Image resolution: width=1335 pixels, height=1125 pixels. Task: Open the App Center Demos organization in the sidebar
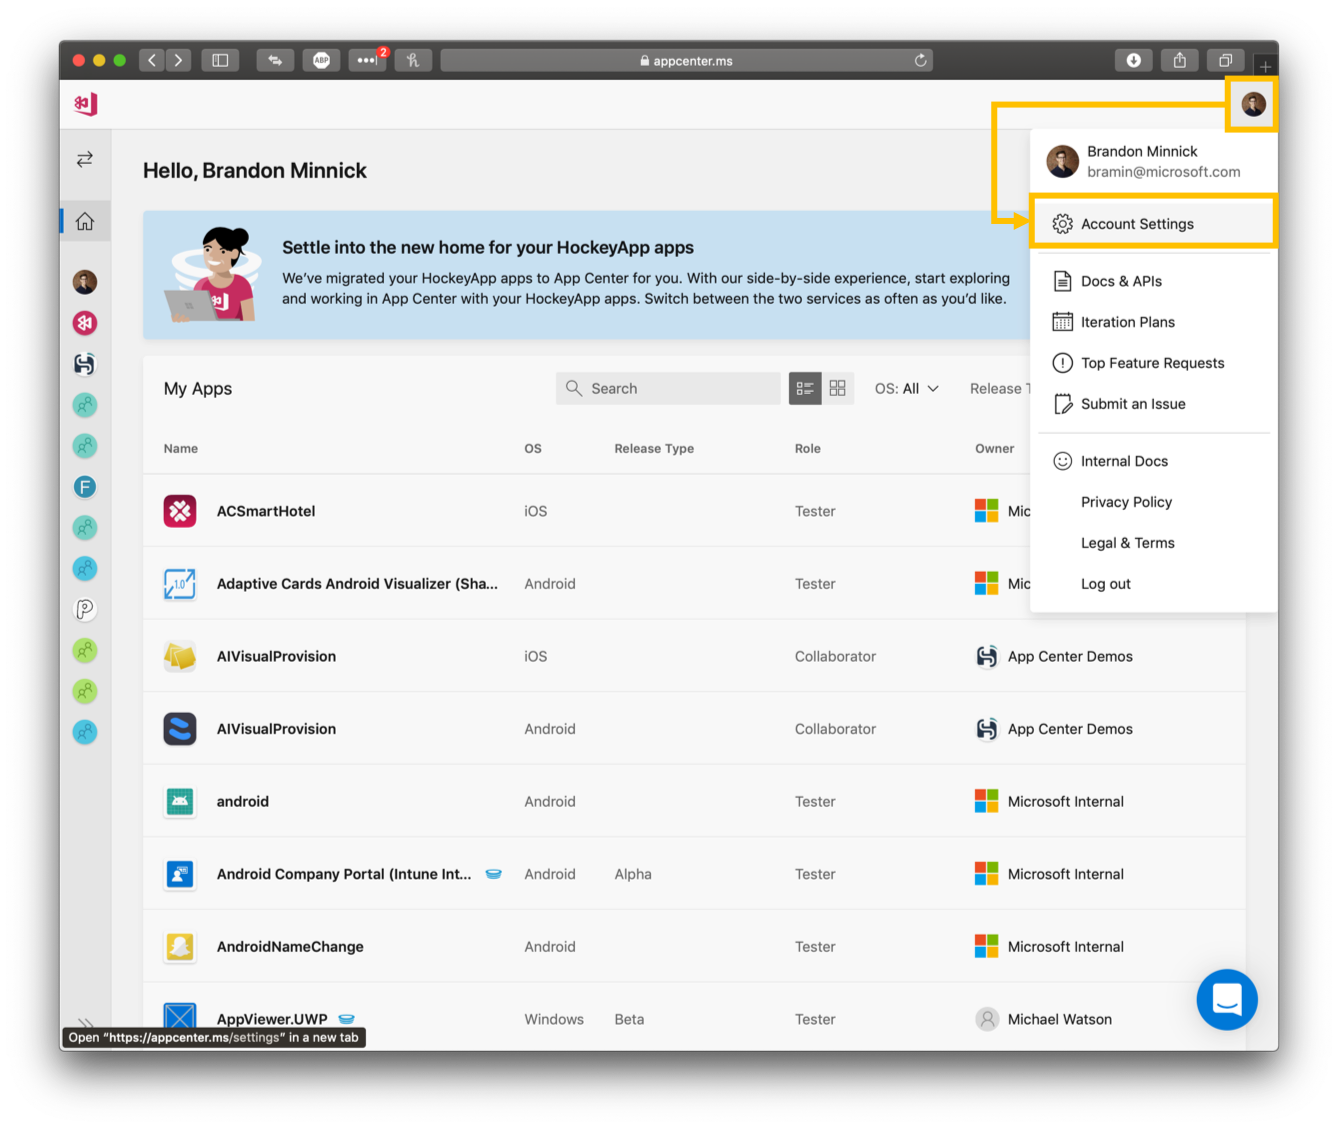85,364
